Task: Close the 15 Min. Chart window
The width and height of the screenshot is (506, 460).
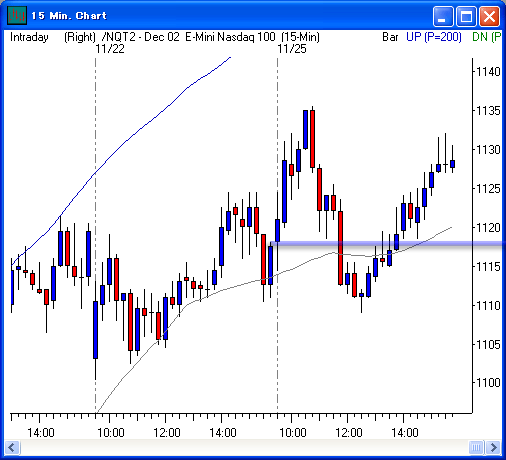Action: (489, 16)
